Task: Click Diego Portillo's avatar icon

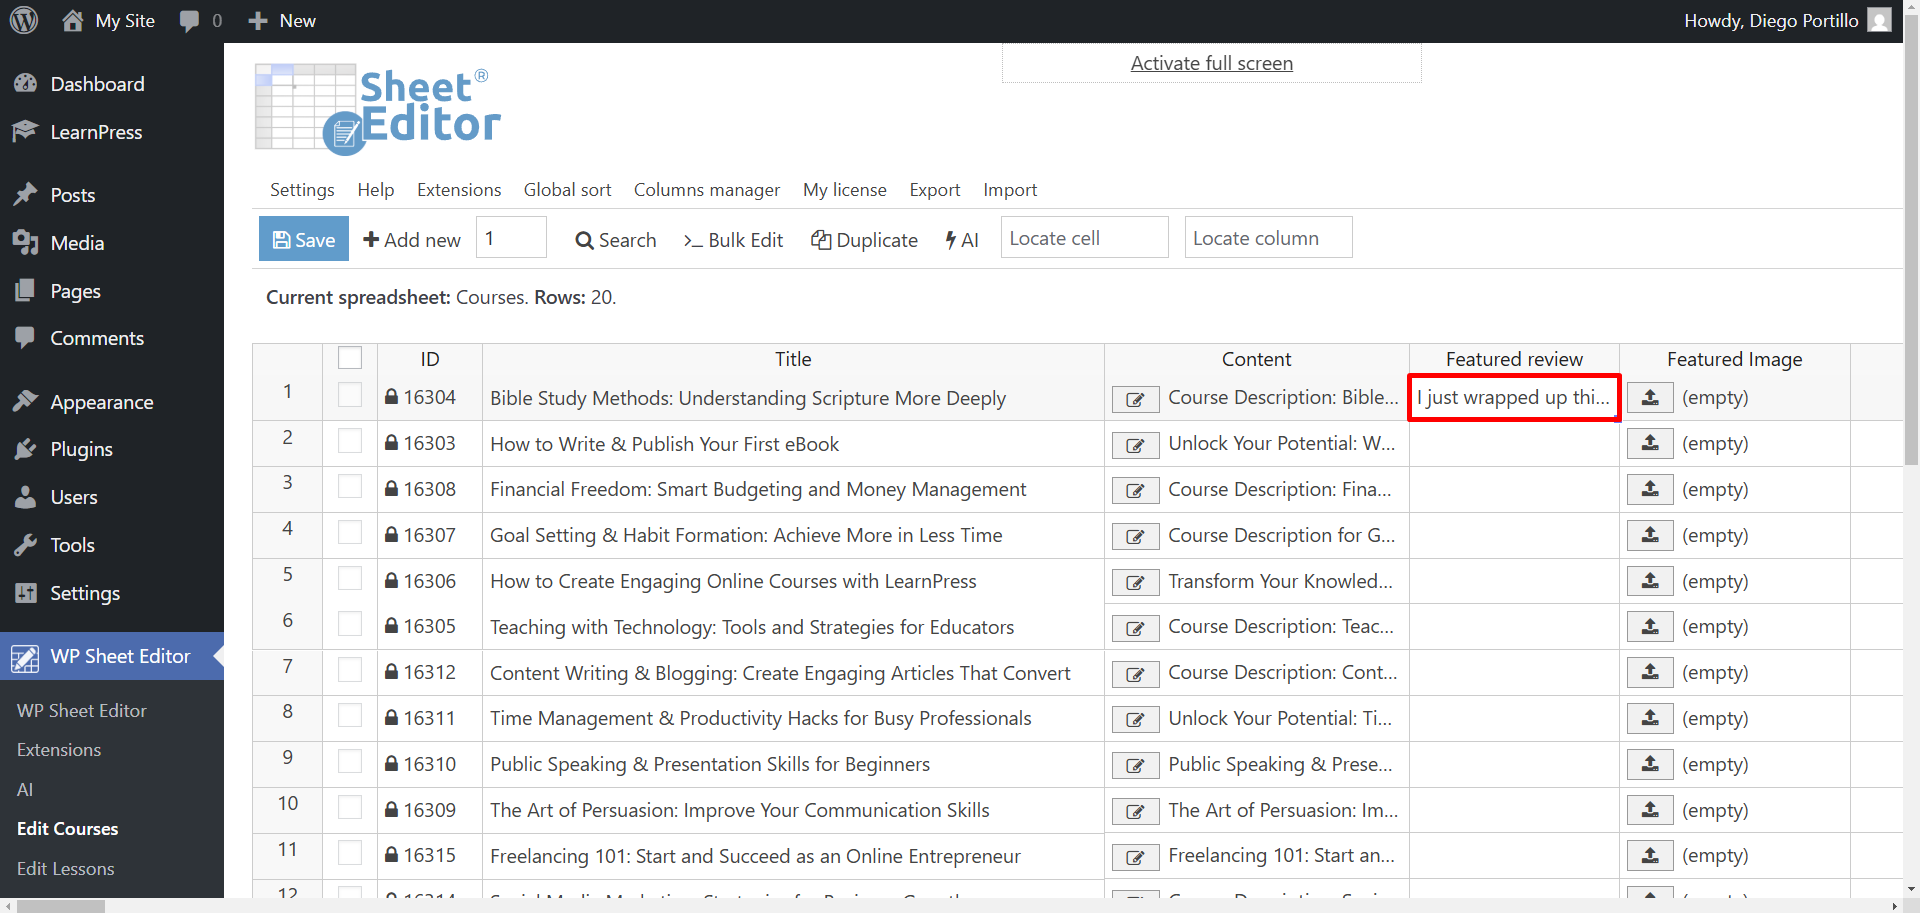Action: pyautogui.click(x=1879, y=20)
